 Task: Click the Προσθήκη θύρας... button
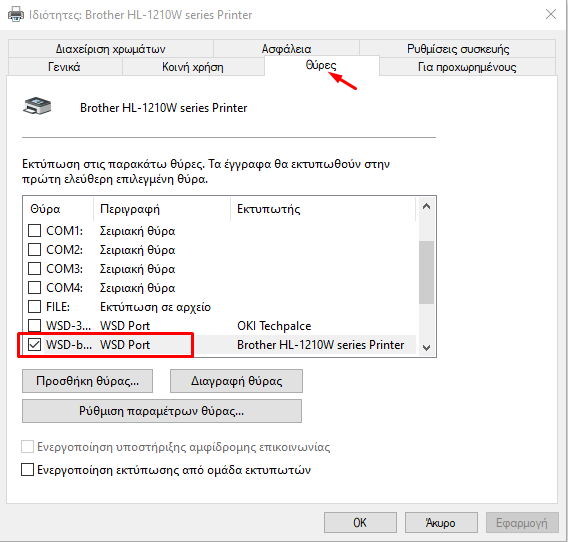87,381
